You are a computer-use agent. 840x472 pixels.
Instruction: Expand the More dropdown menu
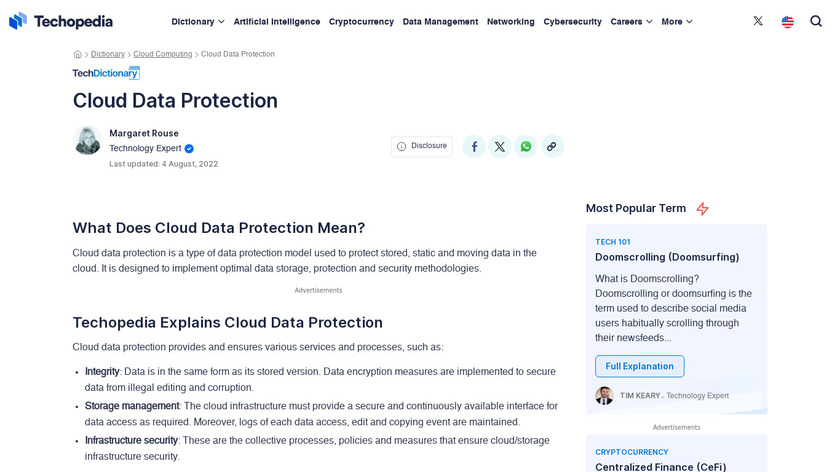click(677, 21)
